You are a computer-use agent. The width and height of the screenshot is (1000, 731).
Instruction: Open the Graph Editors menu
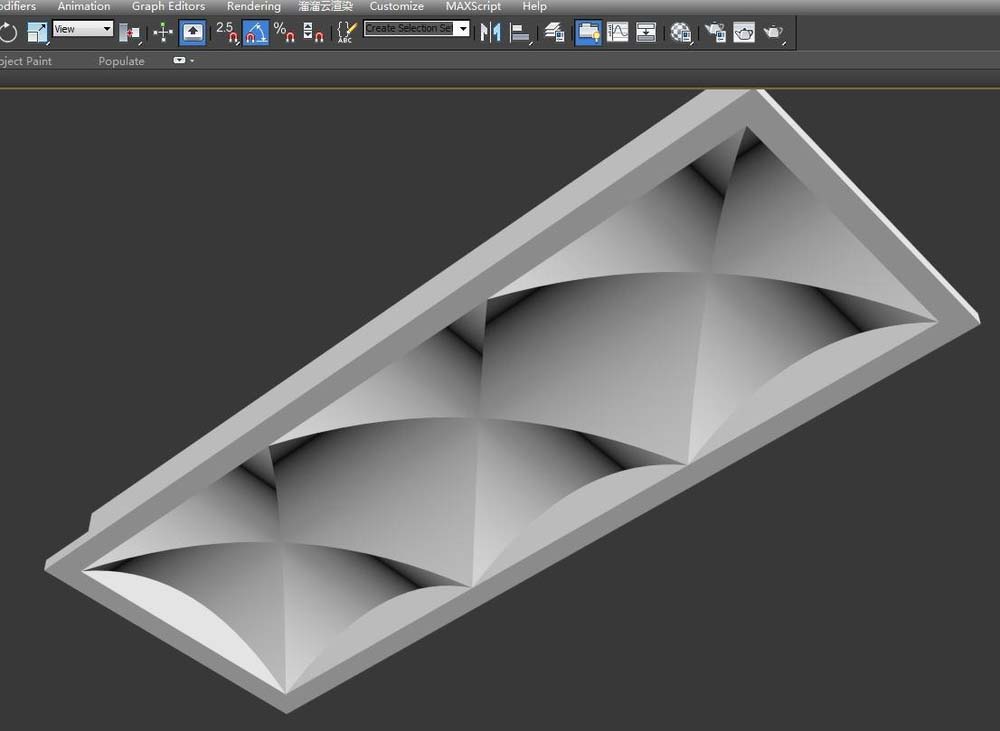pos(168,6)
